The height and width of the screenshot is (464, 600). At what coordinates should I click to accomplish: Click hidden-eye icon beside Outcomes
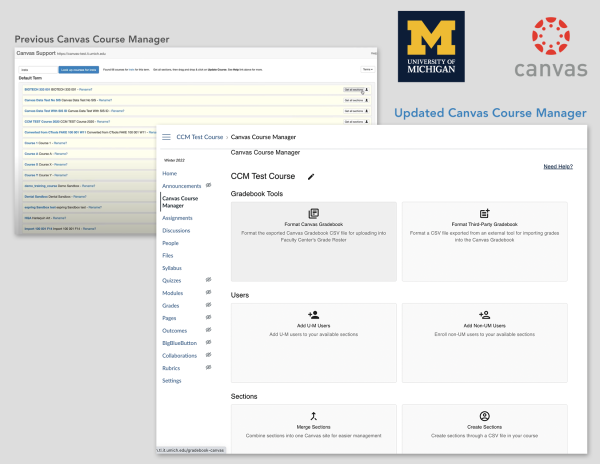pyautogui.click(x=209, y=330)
